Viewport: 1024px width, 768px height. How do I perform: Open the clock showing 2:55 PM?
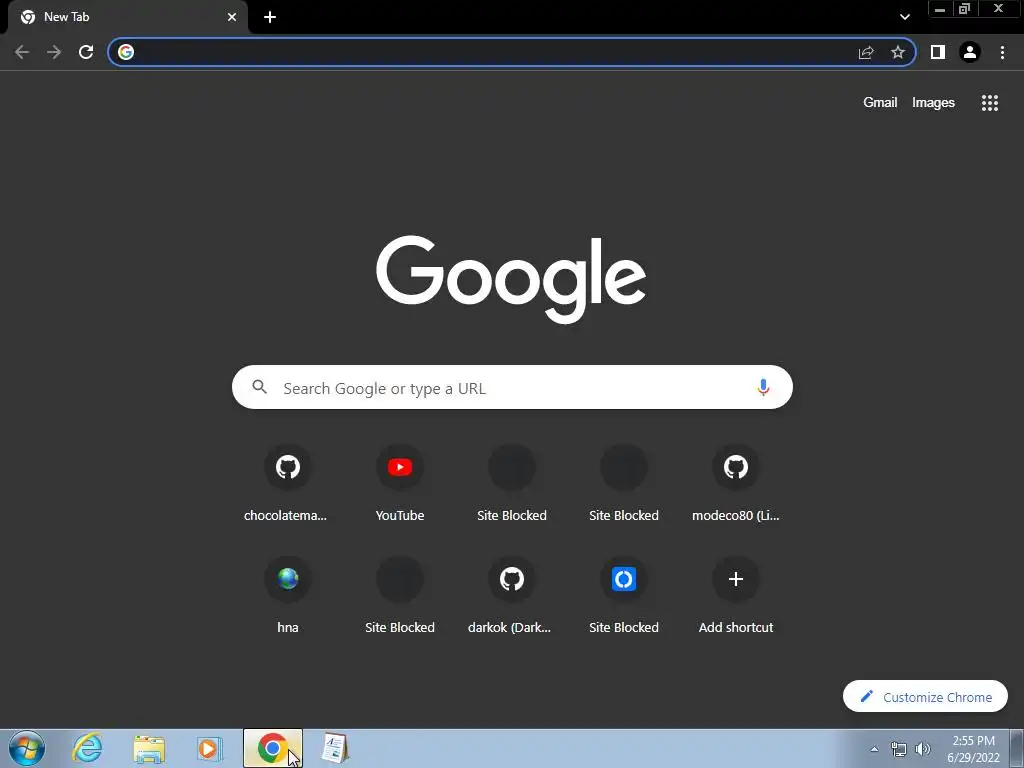pos(973,749)
